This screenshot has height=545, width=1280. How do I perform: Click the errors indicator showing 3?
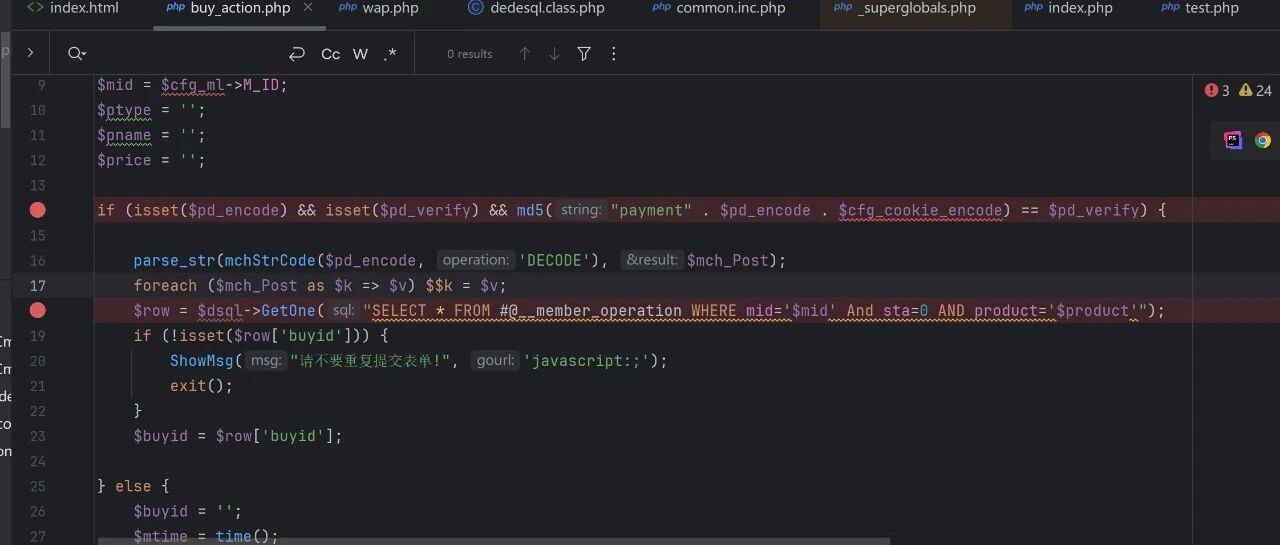coord(1217,90)
